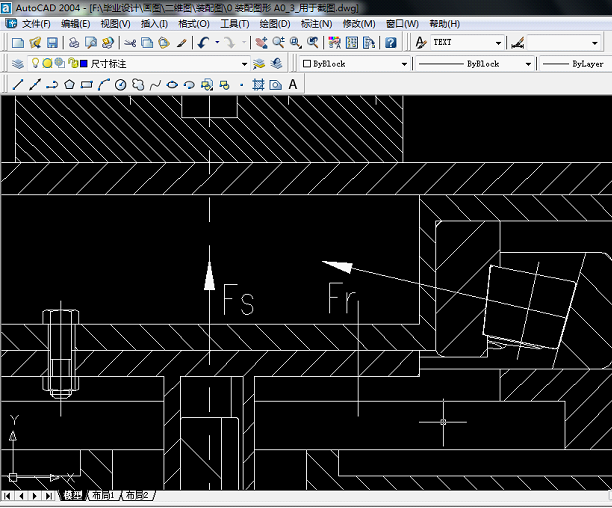Open Properties palette icon

point(334,43)
